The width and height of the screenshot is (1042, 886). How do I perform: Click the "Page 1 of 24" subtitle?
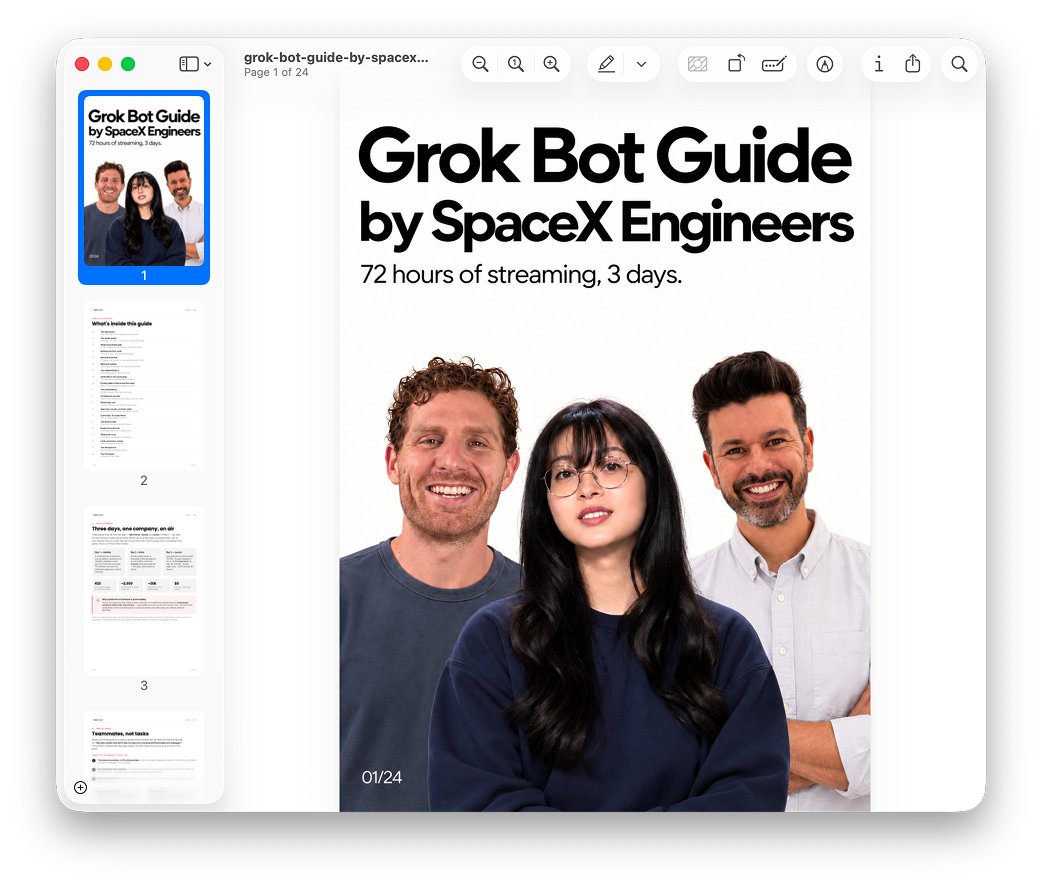click(x=276, y=72)
